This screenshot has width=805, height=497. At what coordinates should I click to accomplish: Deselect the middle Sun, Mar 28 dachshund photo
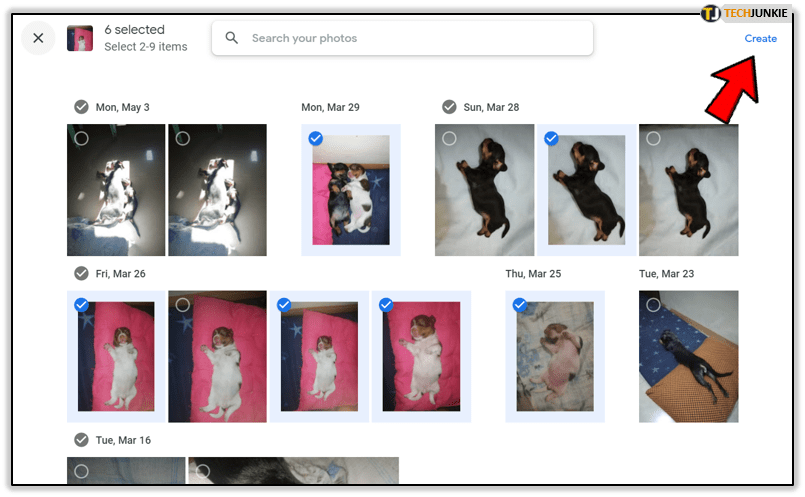click(551, 139)
